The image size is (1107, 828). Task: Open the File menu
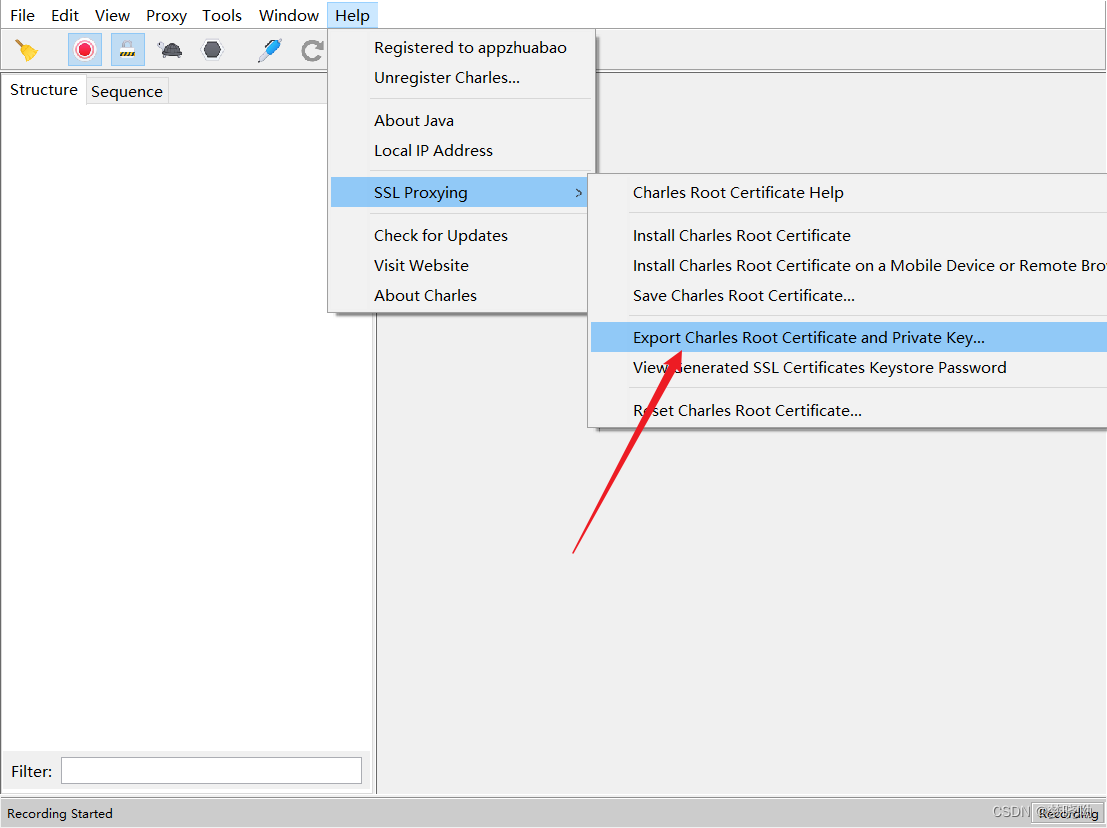pyautogui.click(x=23, y=16)
